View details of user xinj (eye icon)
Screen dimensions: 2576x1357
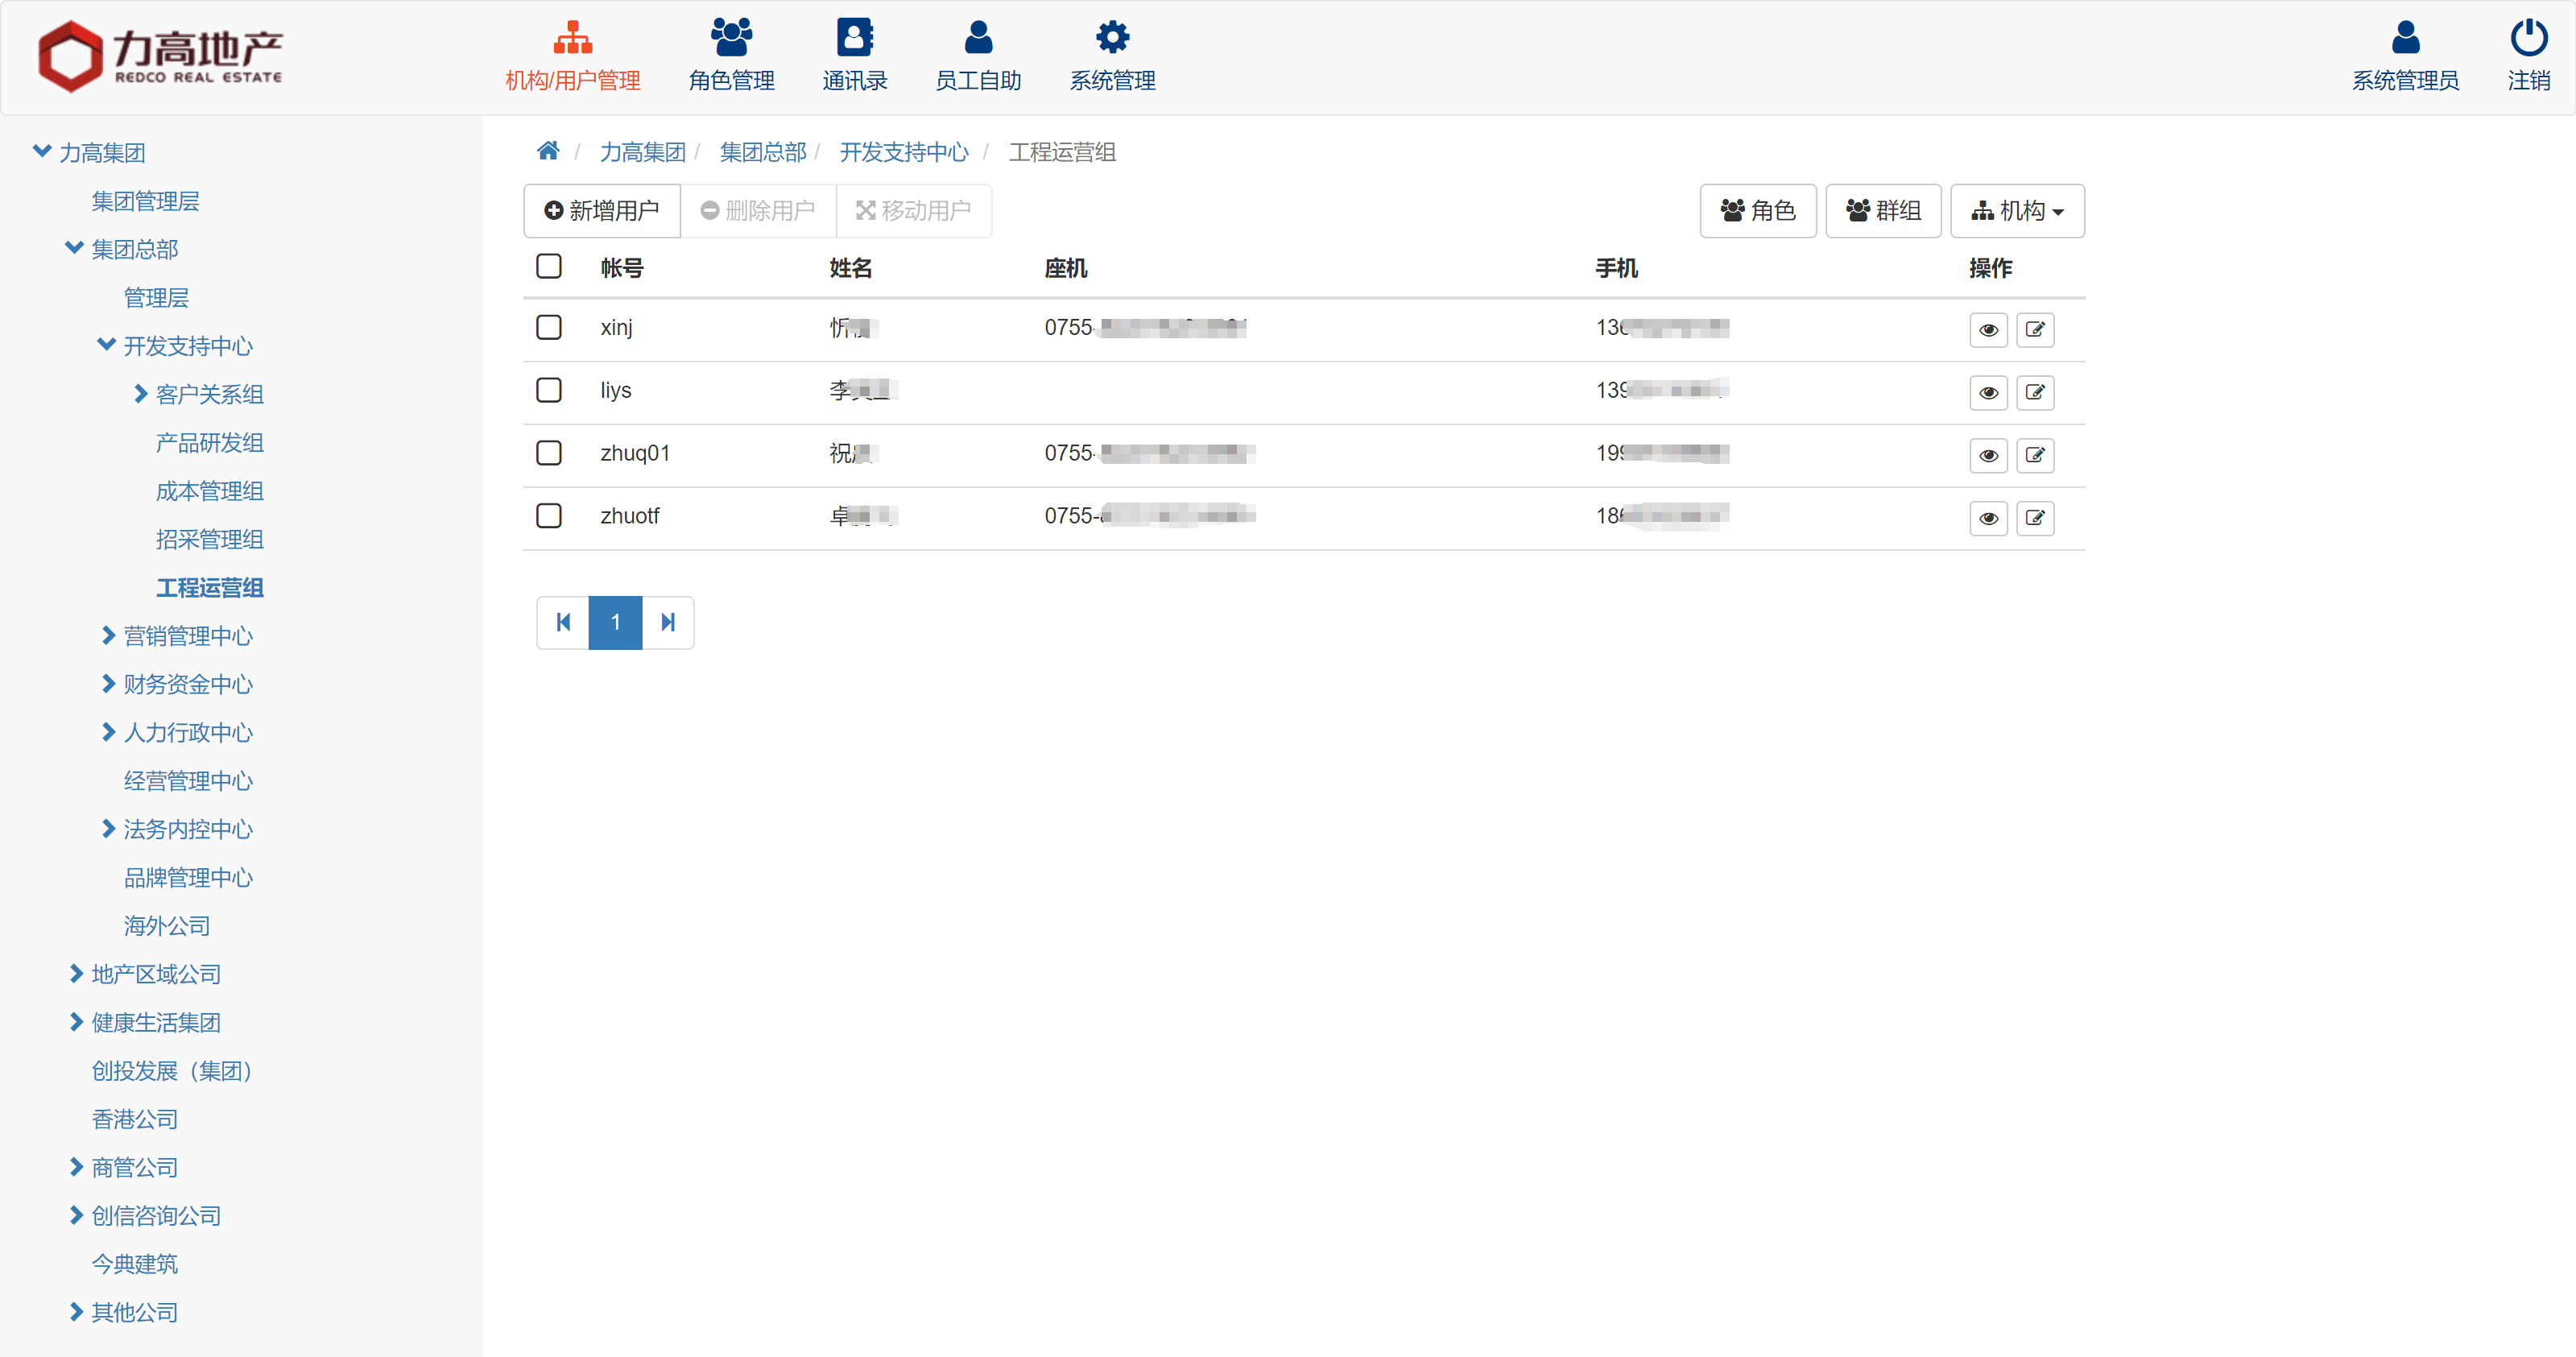(1988, 330)
